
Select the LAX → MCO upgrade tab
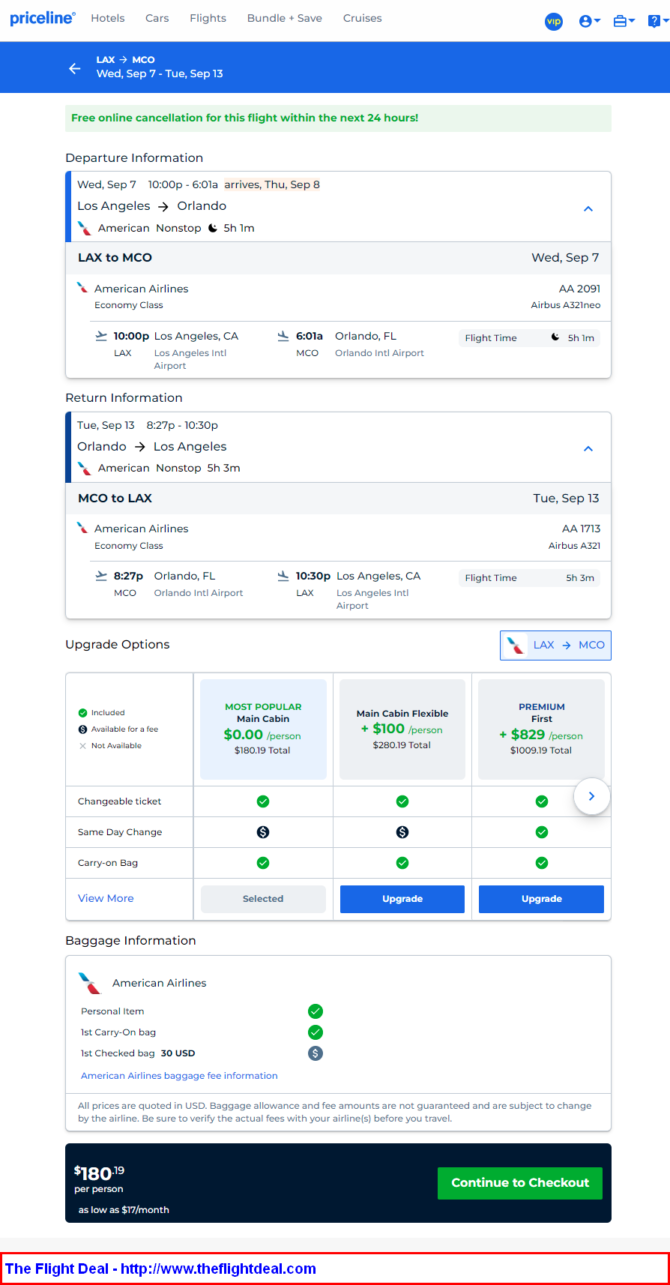pyautogui.click(x=555, y=645)
